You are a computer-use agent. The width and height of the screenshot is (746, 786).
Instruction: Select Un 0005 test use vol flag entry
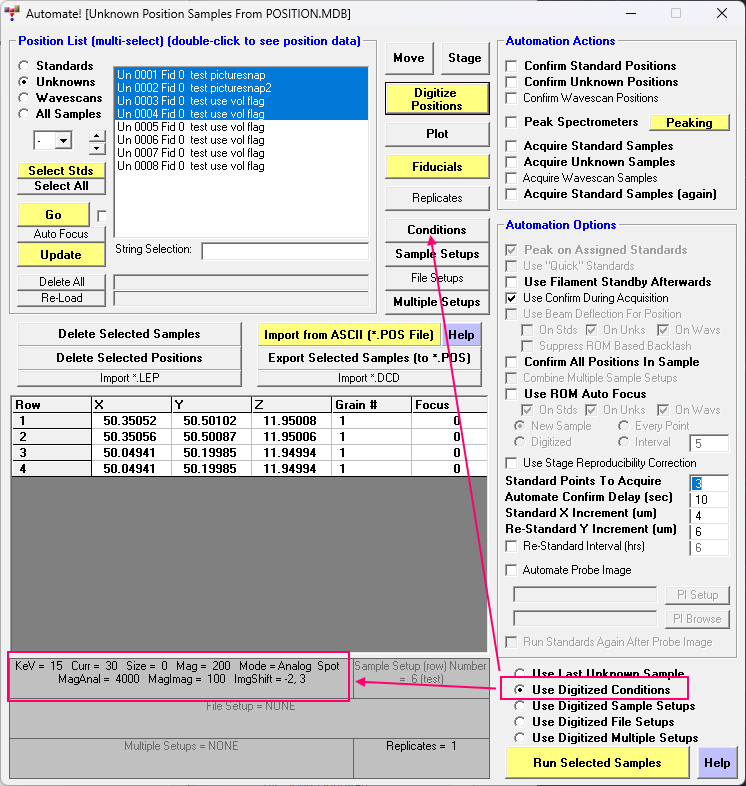(190, 127)
